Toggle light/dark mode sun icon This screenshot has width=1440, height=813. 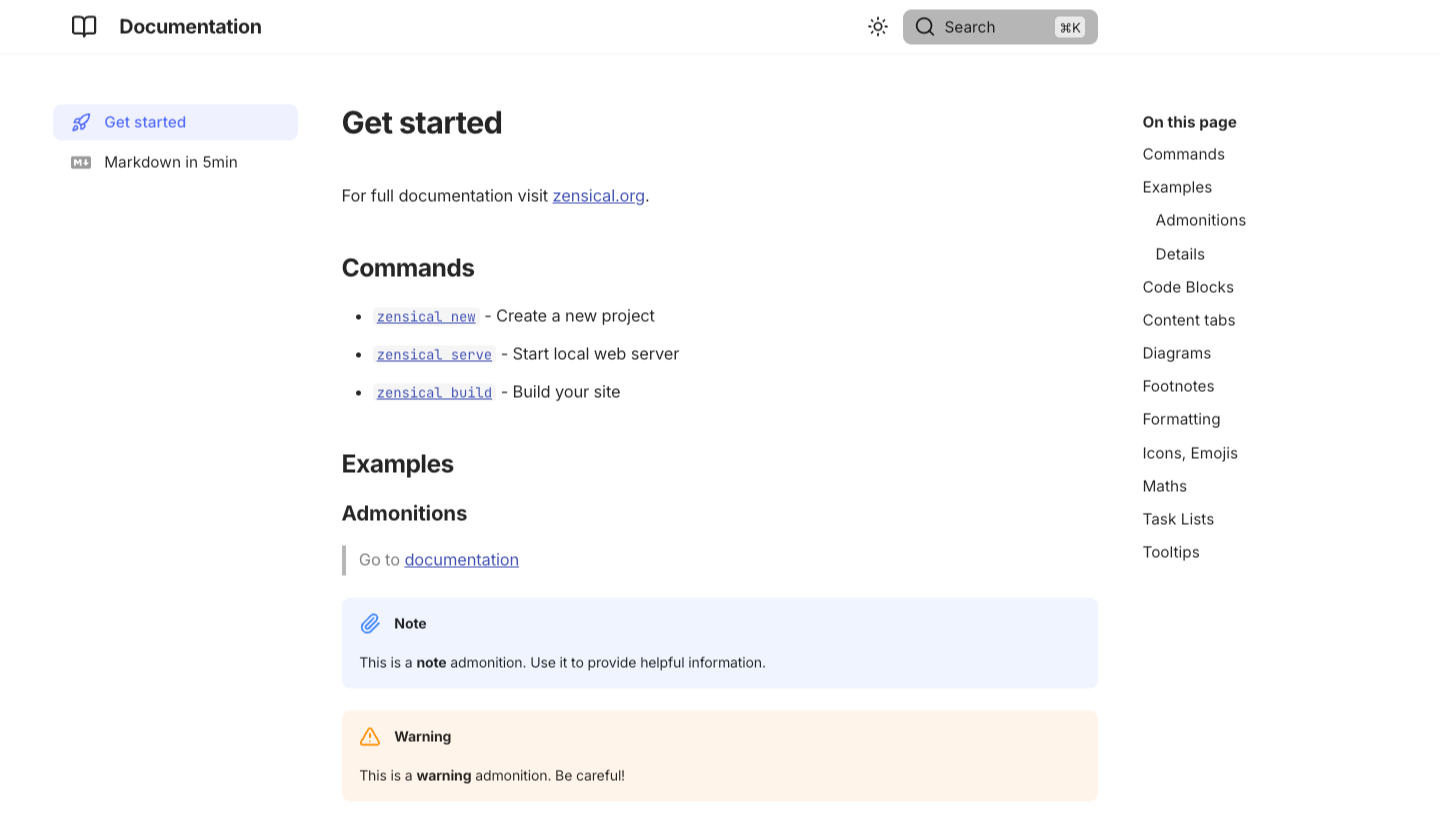click(878, 27)
